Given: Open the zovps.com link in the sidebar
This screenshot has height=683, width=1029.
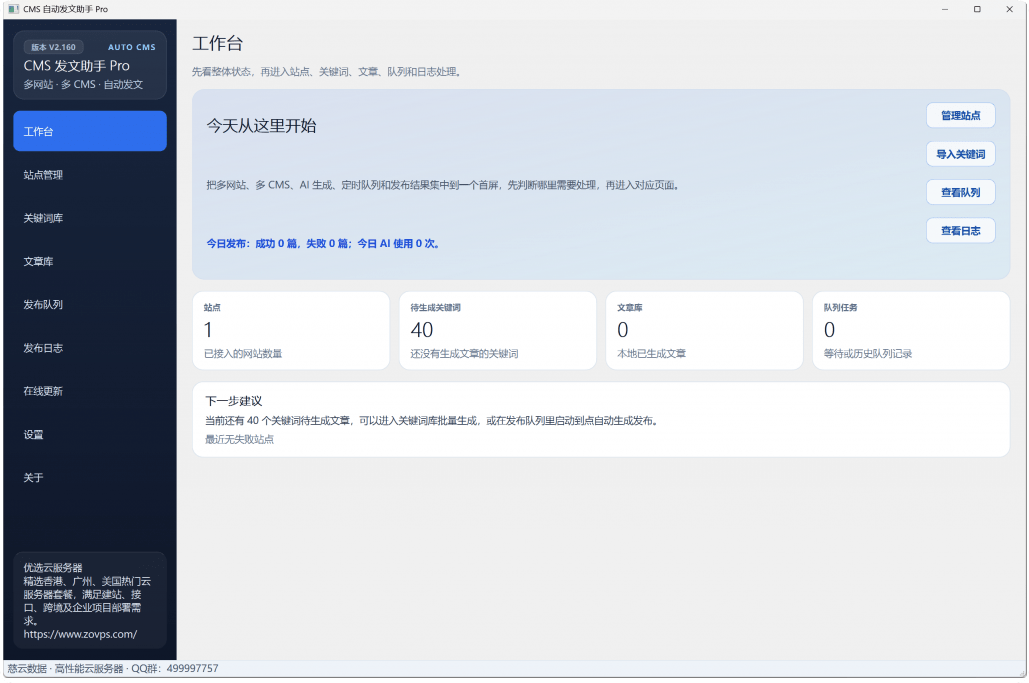Looking at the screenshot, I should [80, 634].
